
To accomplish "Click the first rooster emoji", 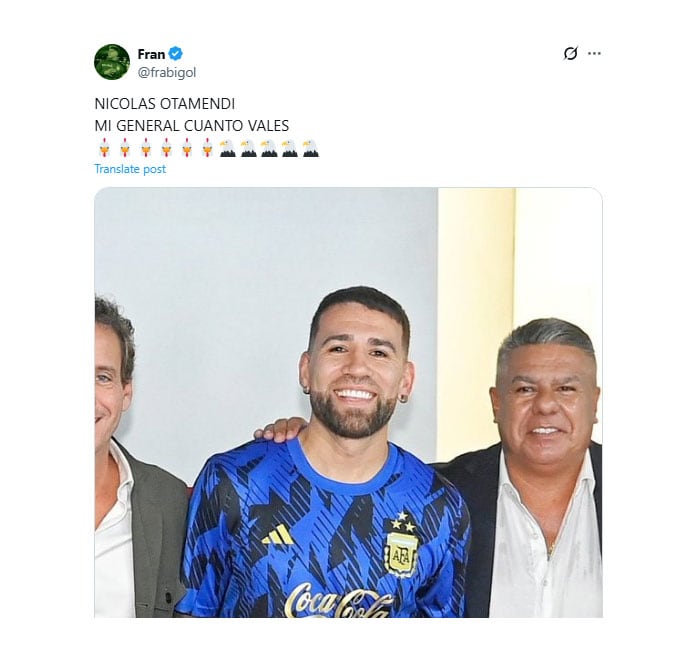I will point(104,148).
